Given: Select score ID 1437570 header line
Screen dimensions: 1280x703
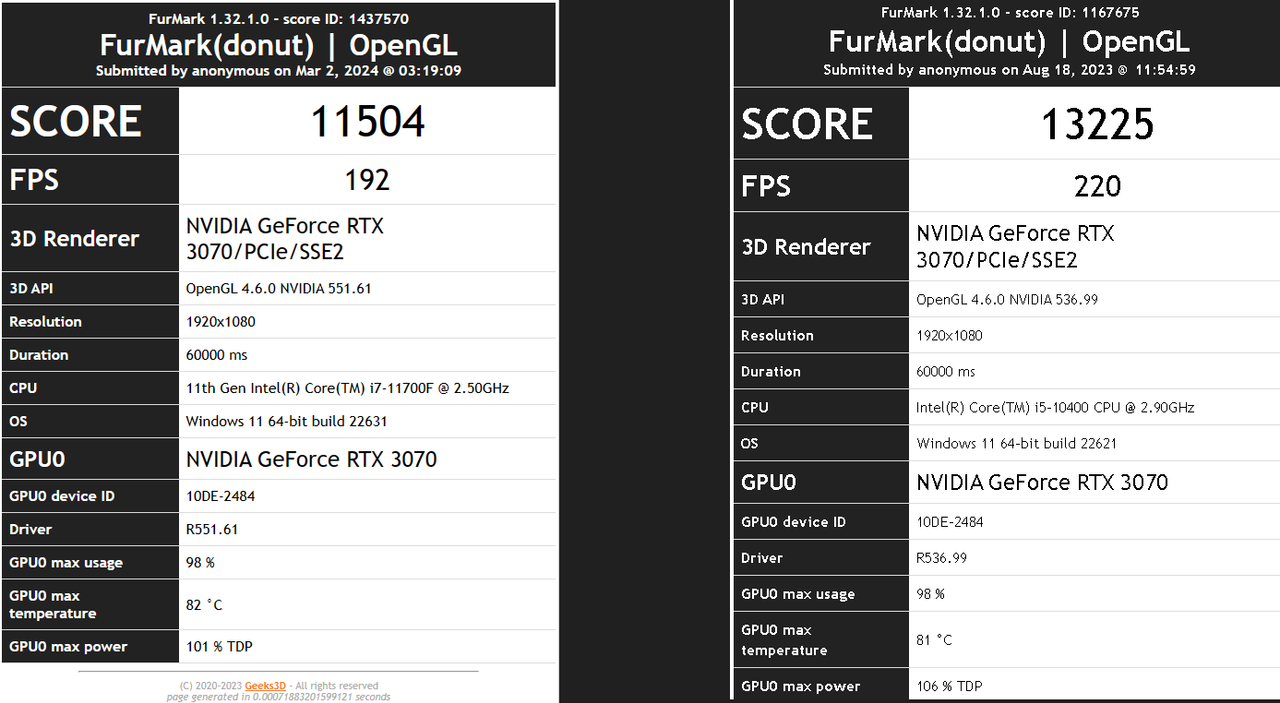Looking at the screenshot, I should [x=278, y=19].
